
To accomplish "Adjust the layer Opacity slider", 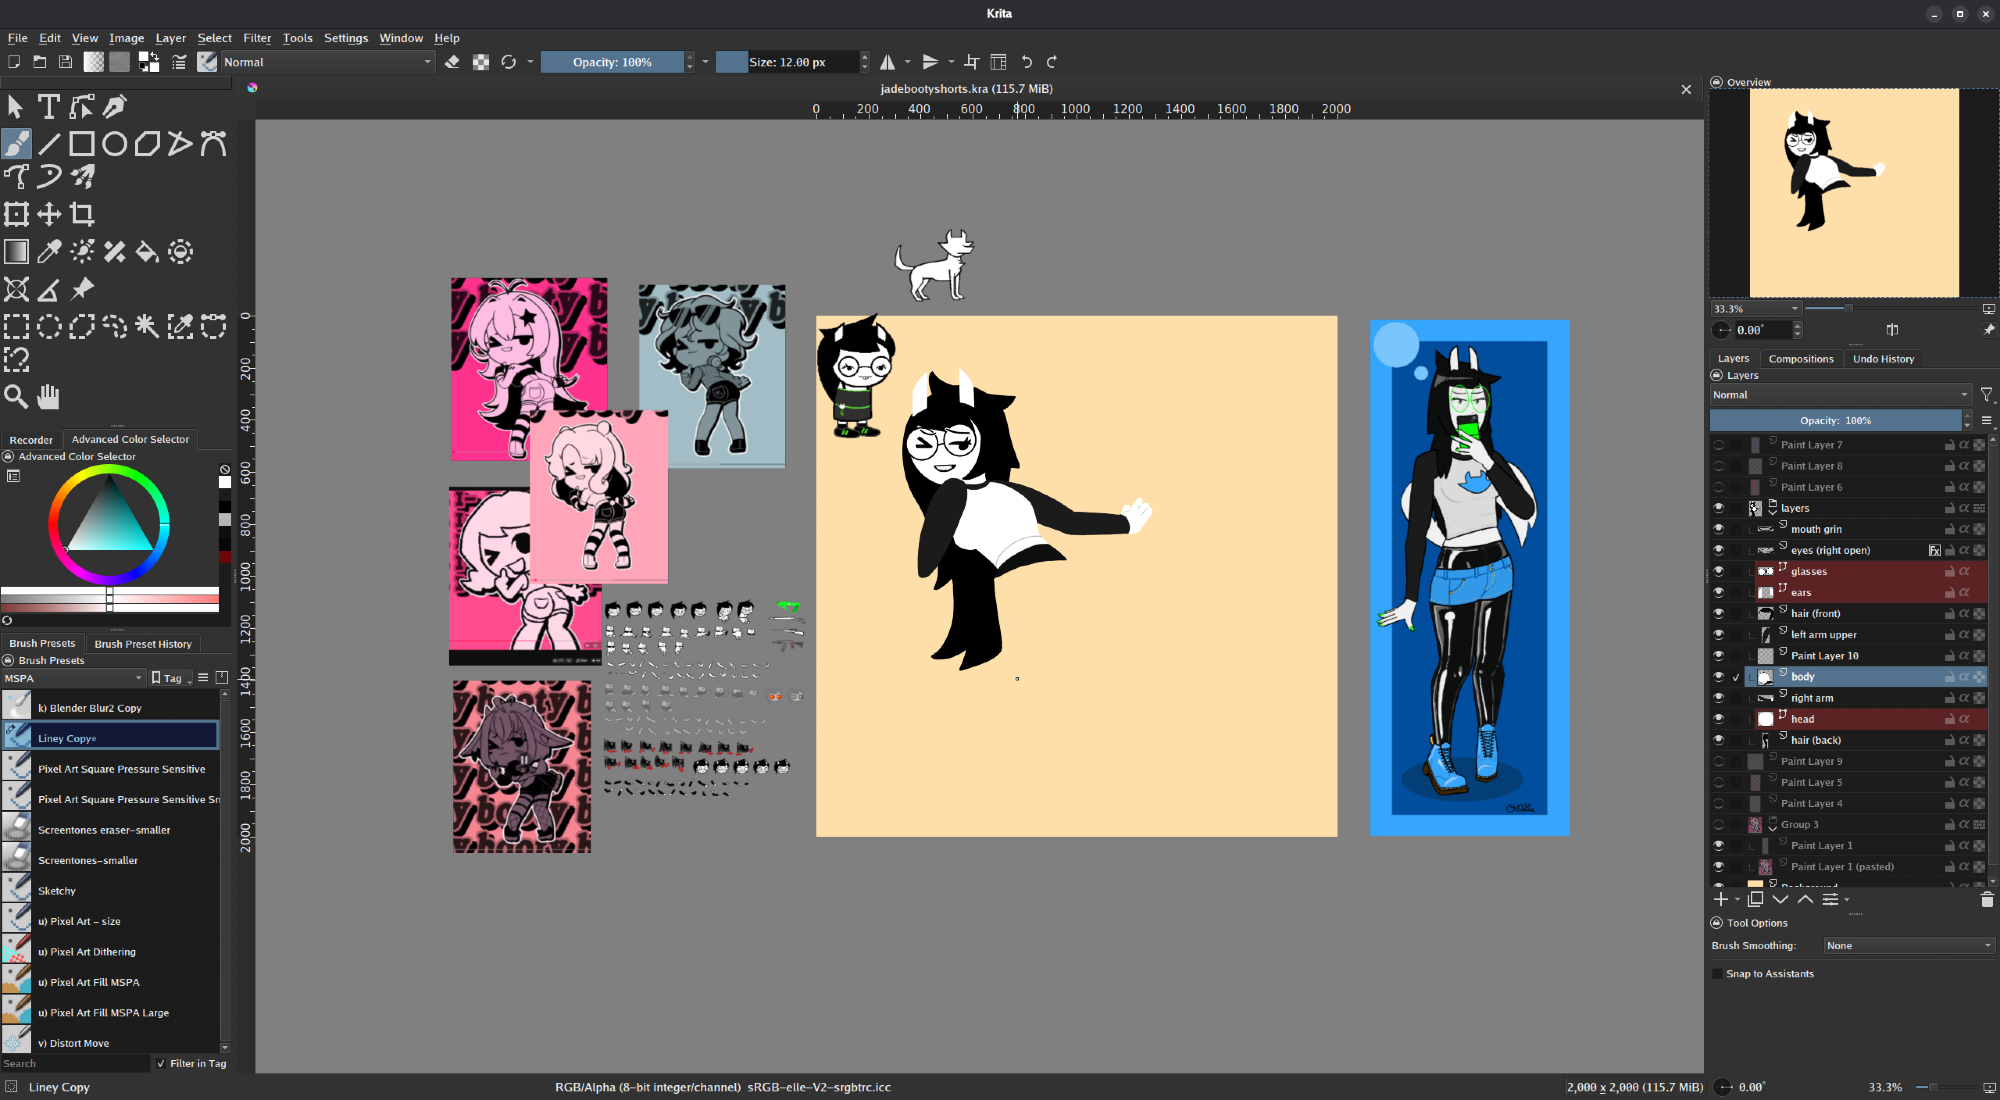I will (1835, 421).
